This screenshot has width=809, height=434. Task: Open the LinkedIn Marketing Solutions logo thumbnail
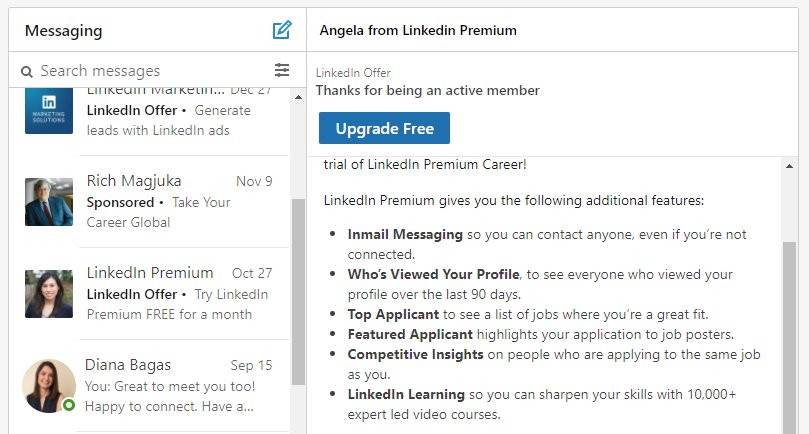pyautogui.click(x=49, y=110)
